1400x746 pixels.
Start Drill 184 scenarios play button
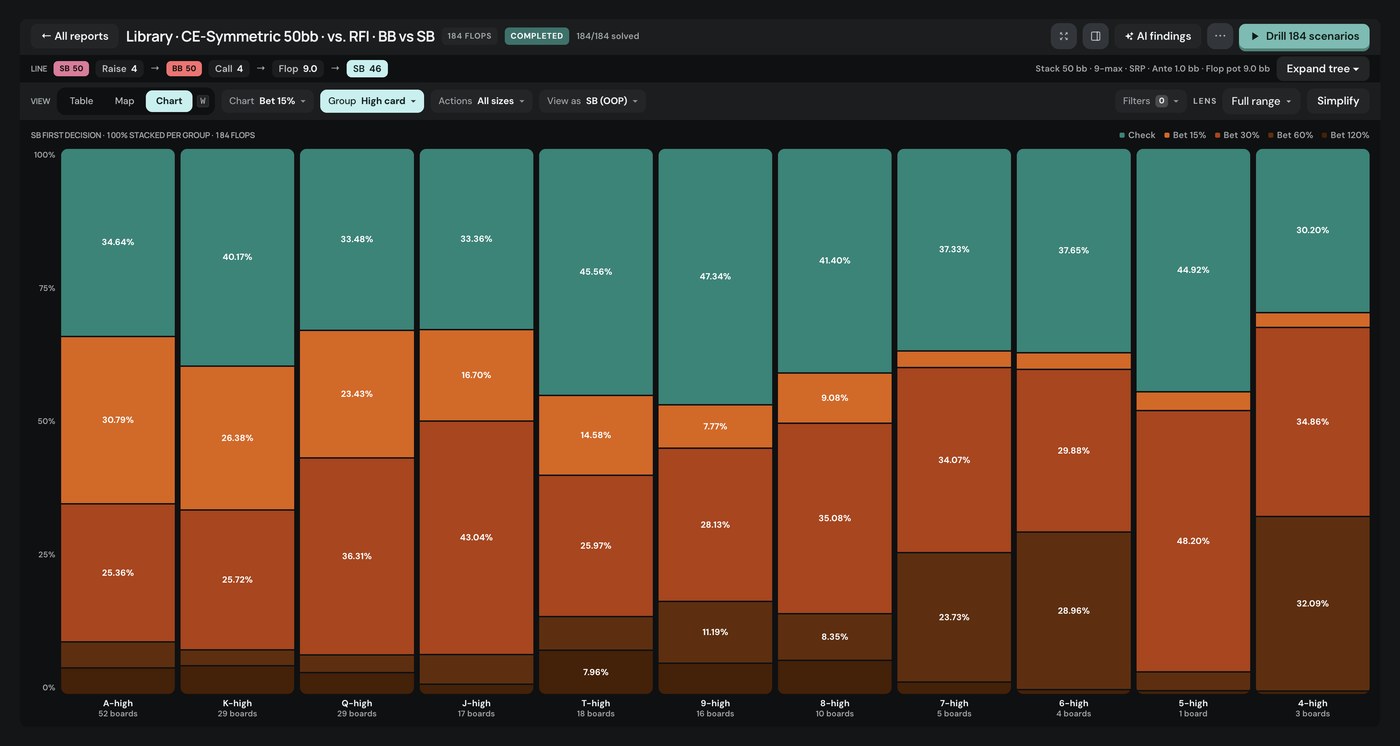tap(1304, 36)
